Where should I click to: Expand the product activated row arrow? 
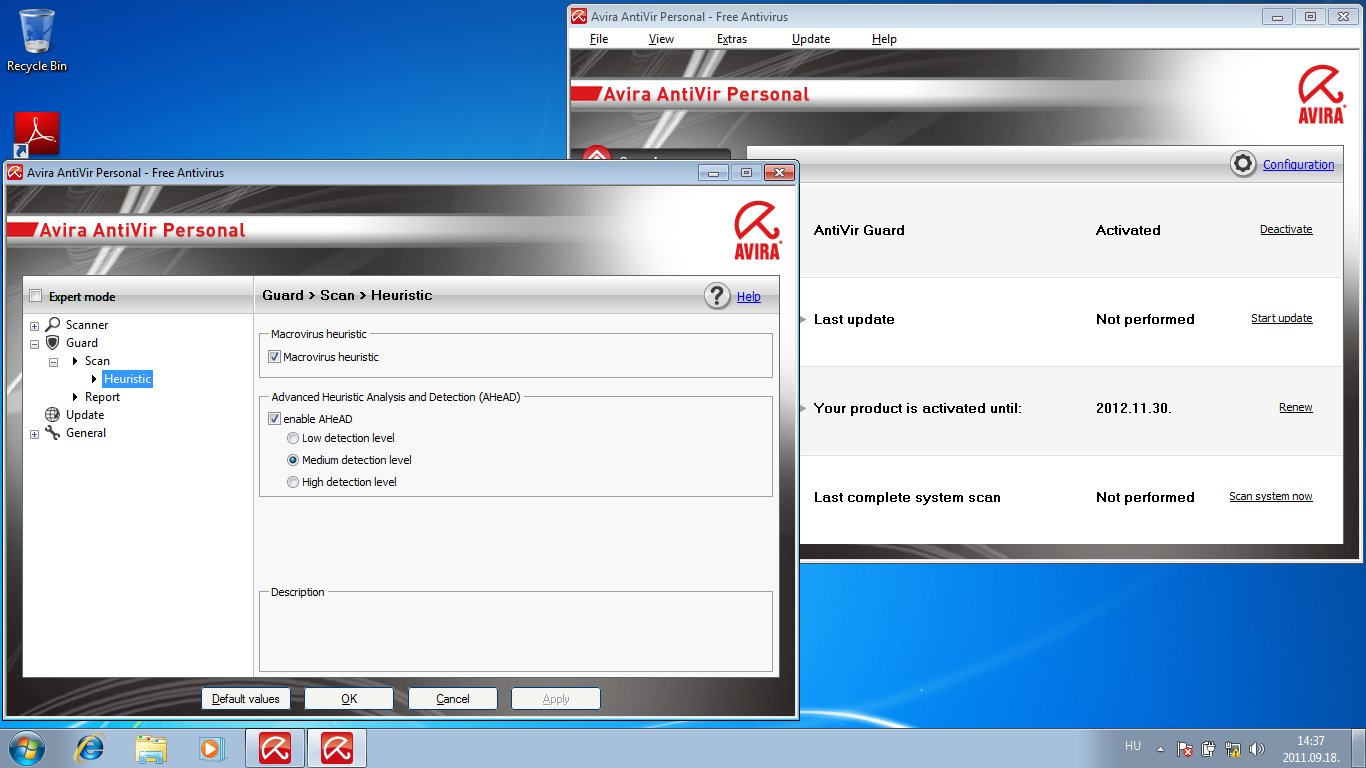pos(802,408)
